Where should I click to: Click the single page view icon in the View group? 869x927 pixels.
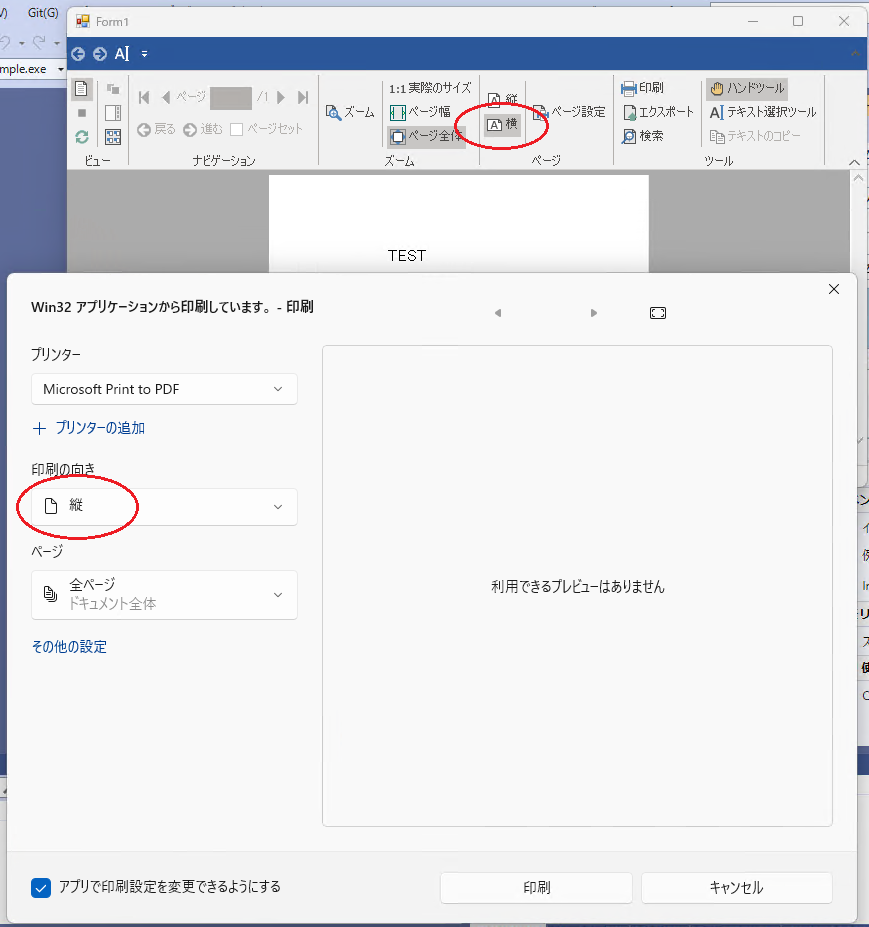coord(81,89)
